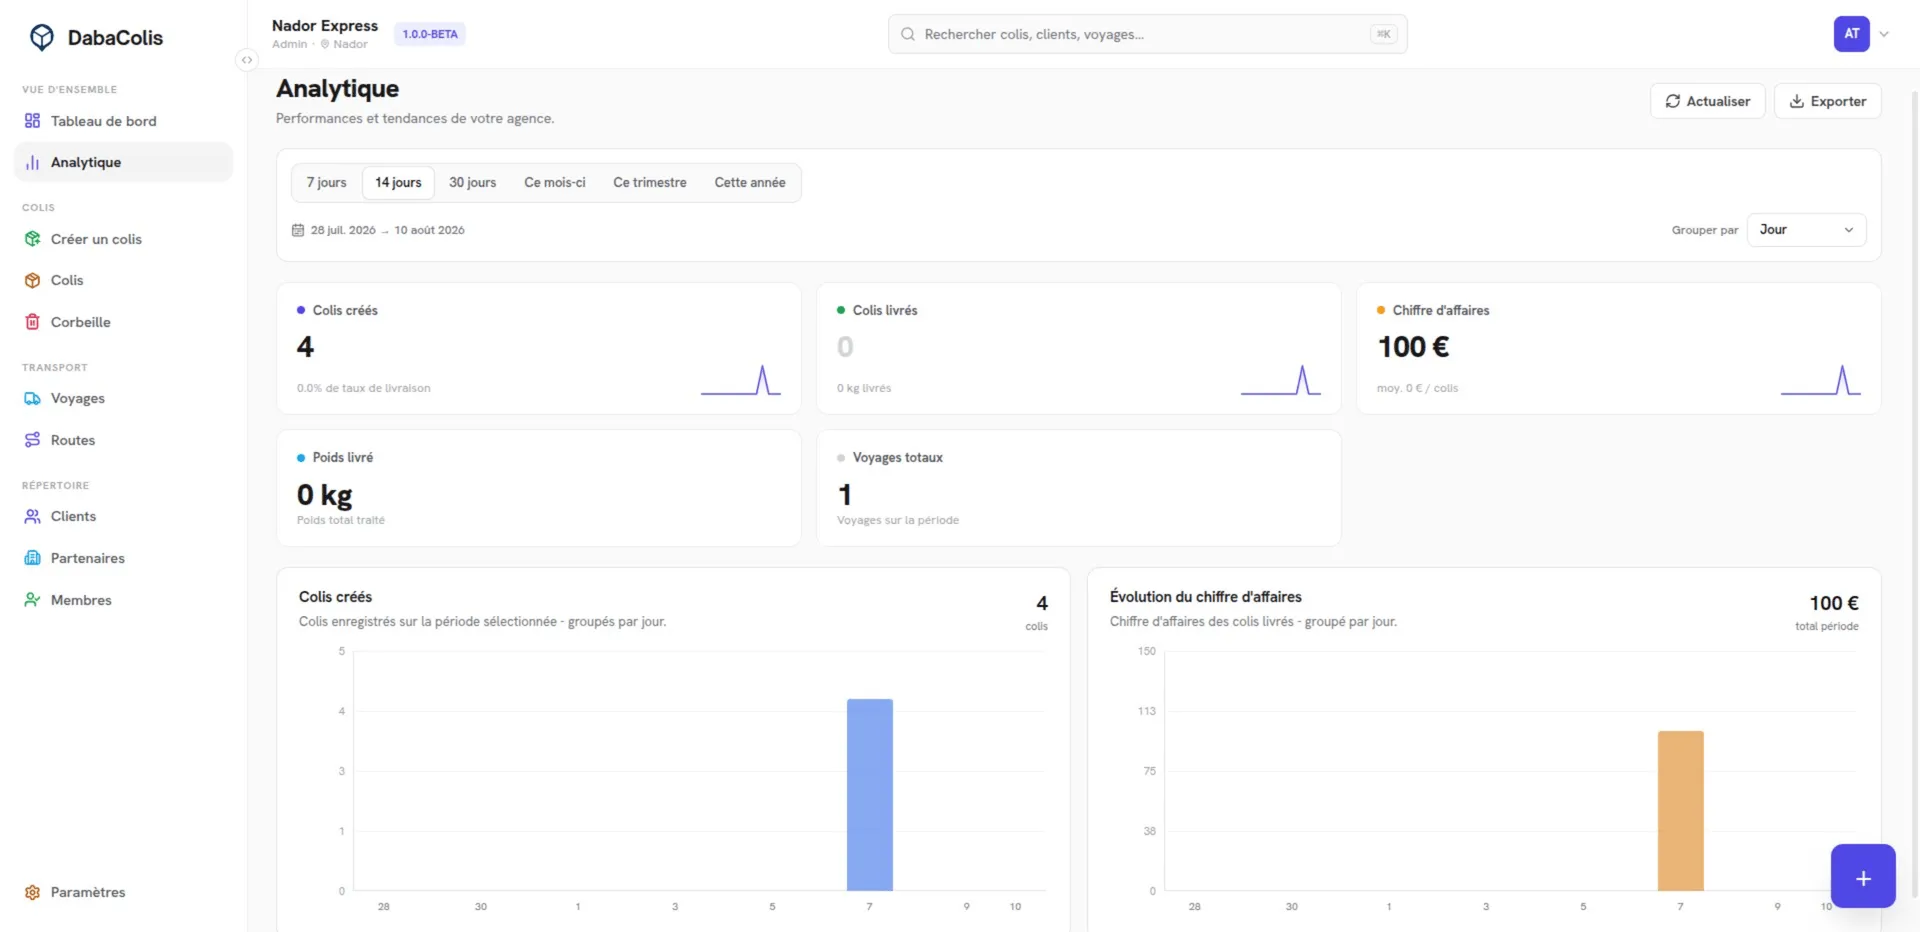Click the Voyages truck icon
The width and height of the screenshot is (1920, 932).
click(x=32, y=398)
